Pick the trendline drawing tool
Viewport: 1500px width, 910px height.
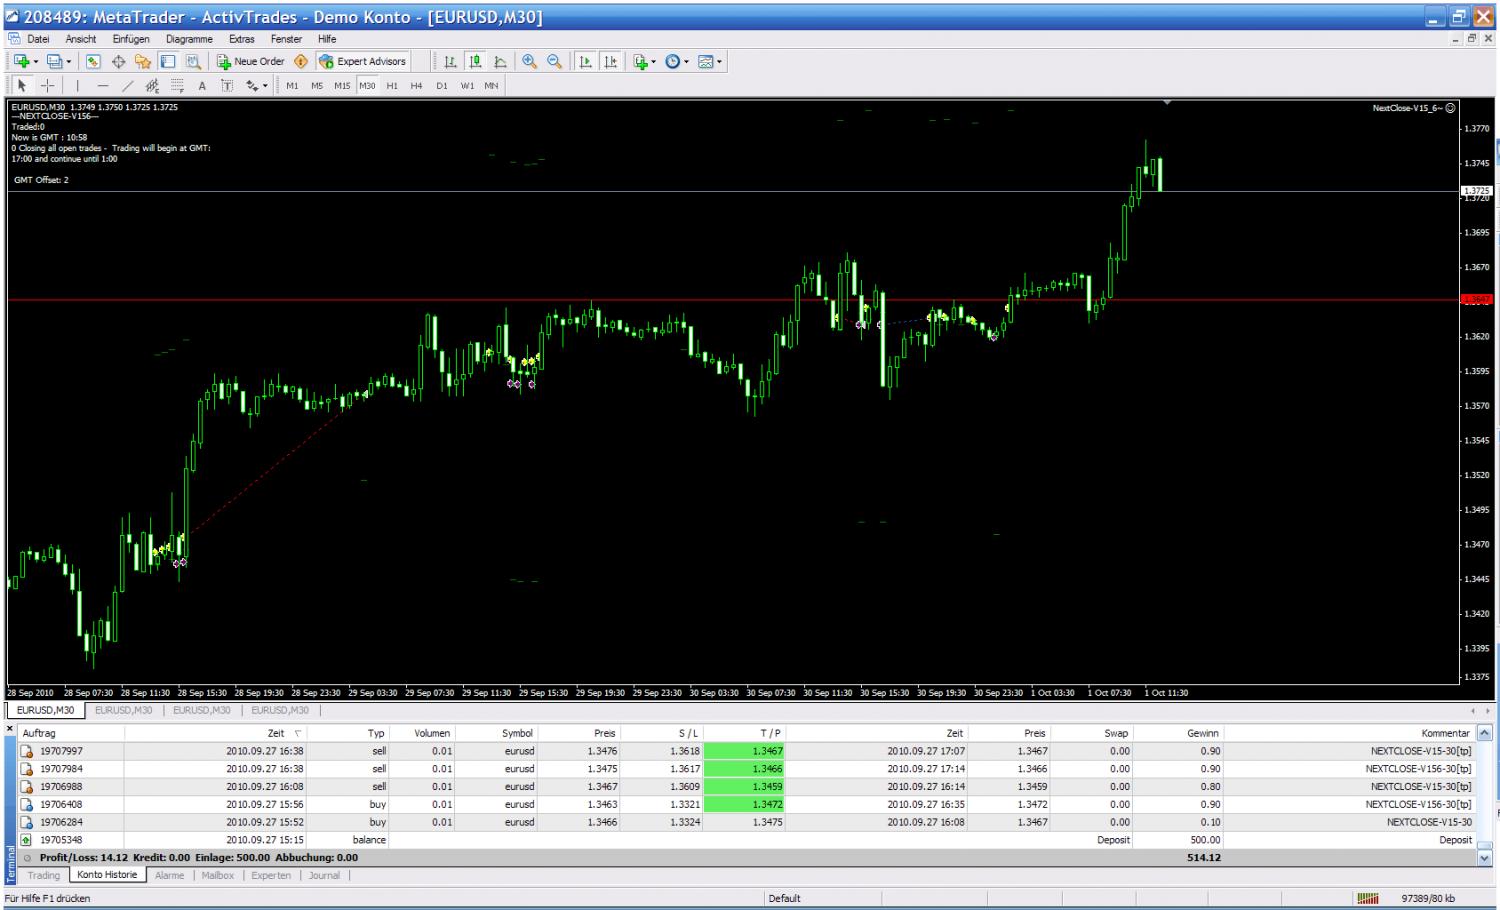click(x=127, y=86)
